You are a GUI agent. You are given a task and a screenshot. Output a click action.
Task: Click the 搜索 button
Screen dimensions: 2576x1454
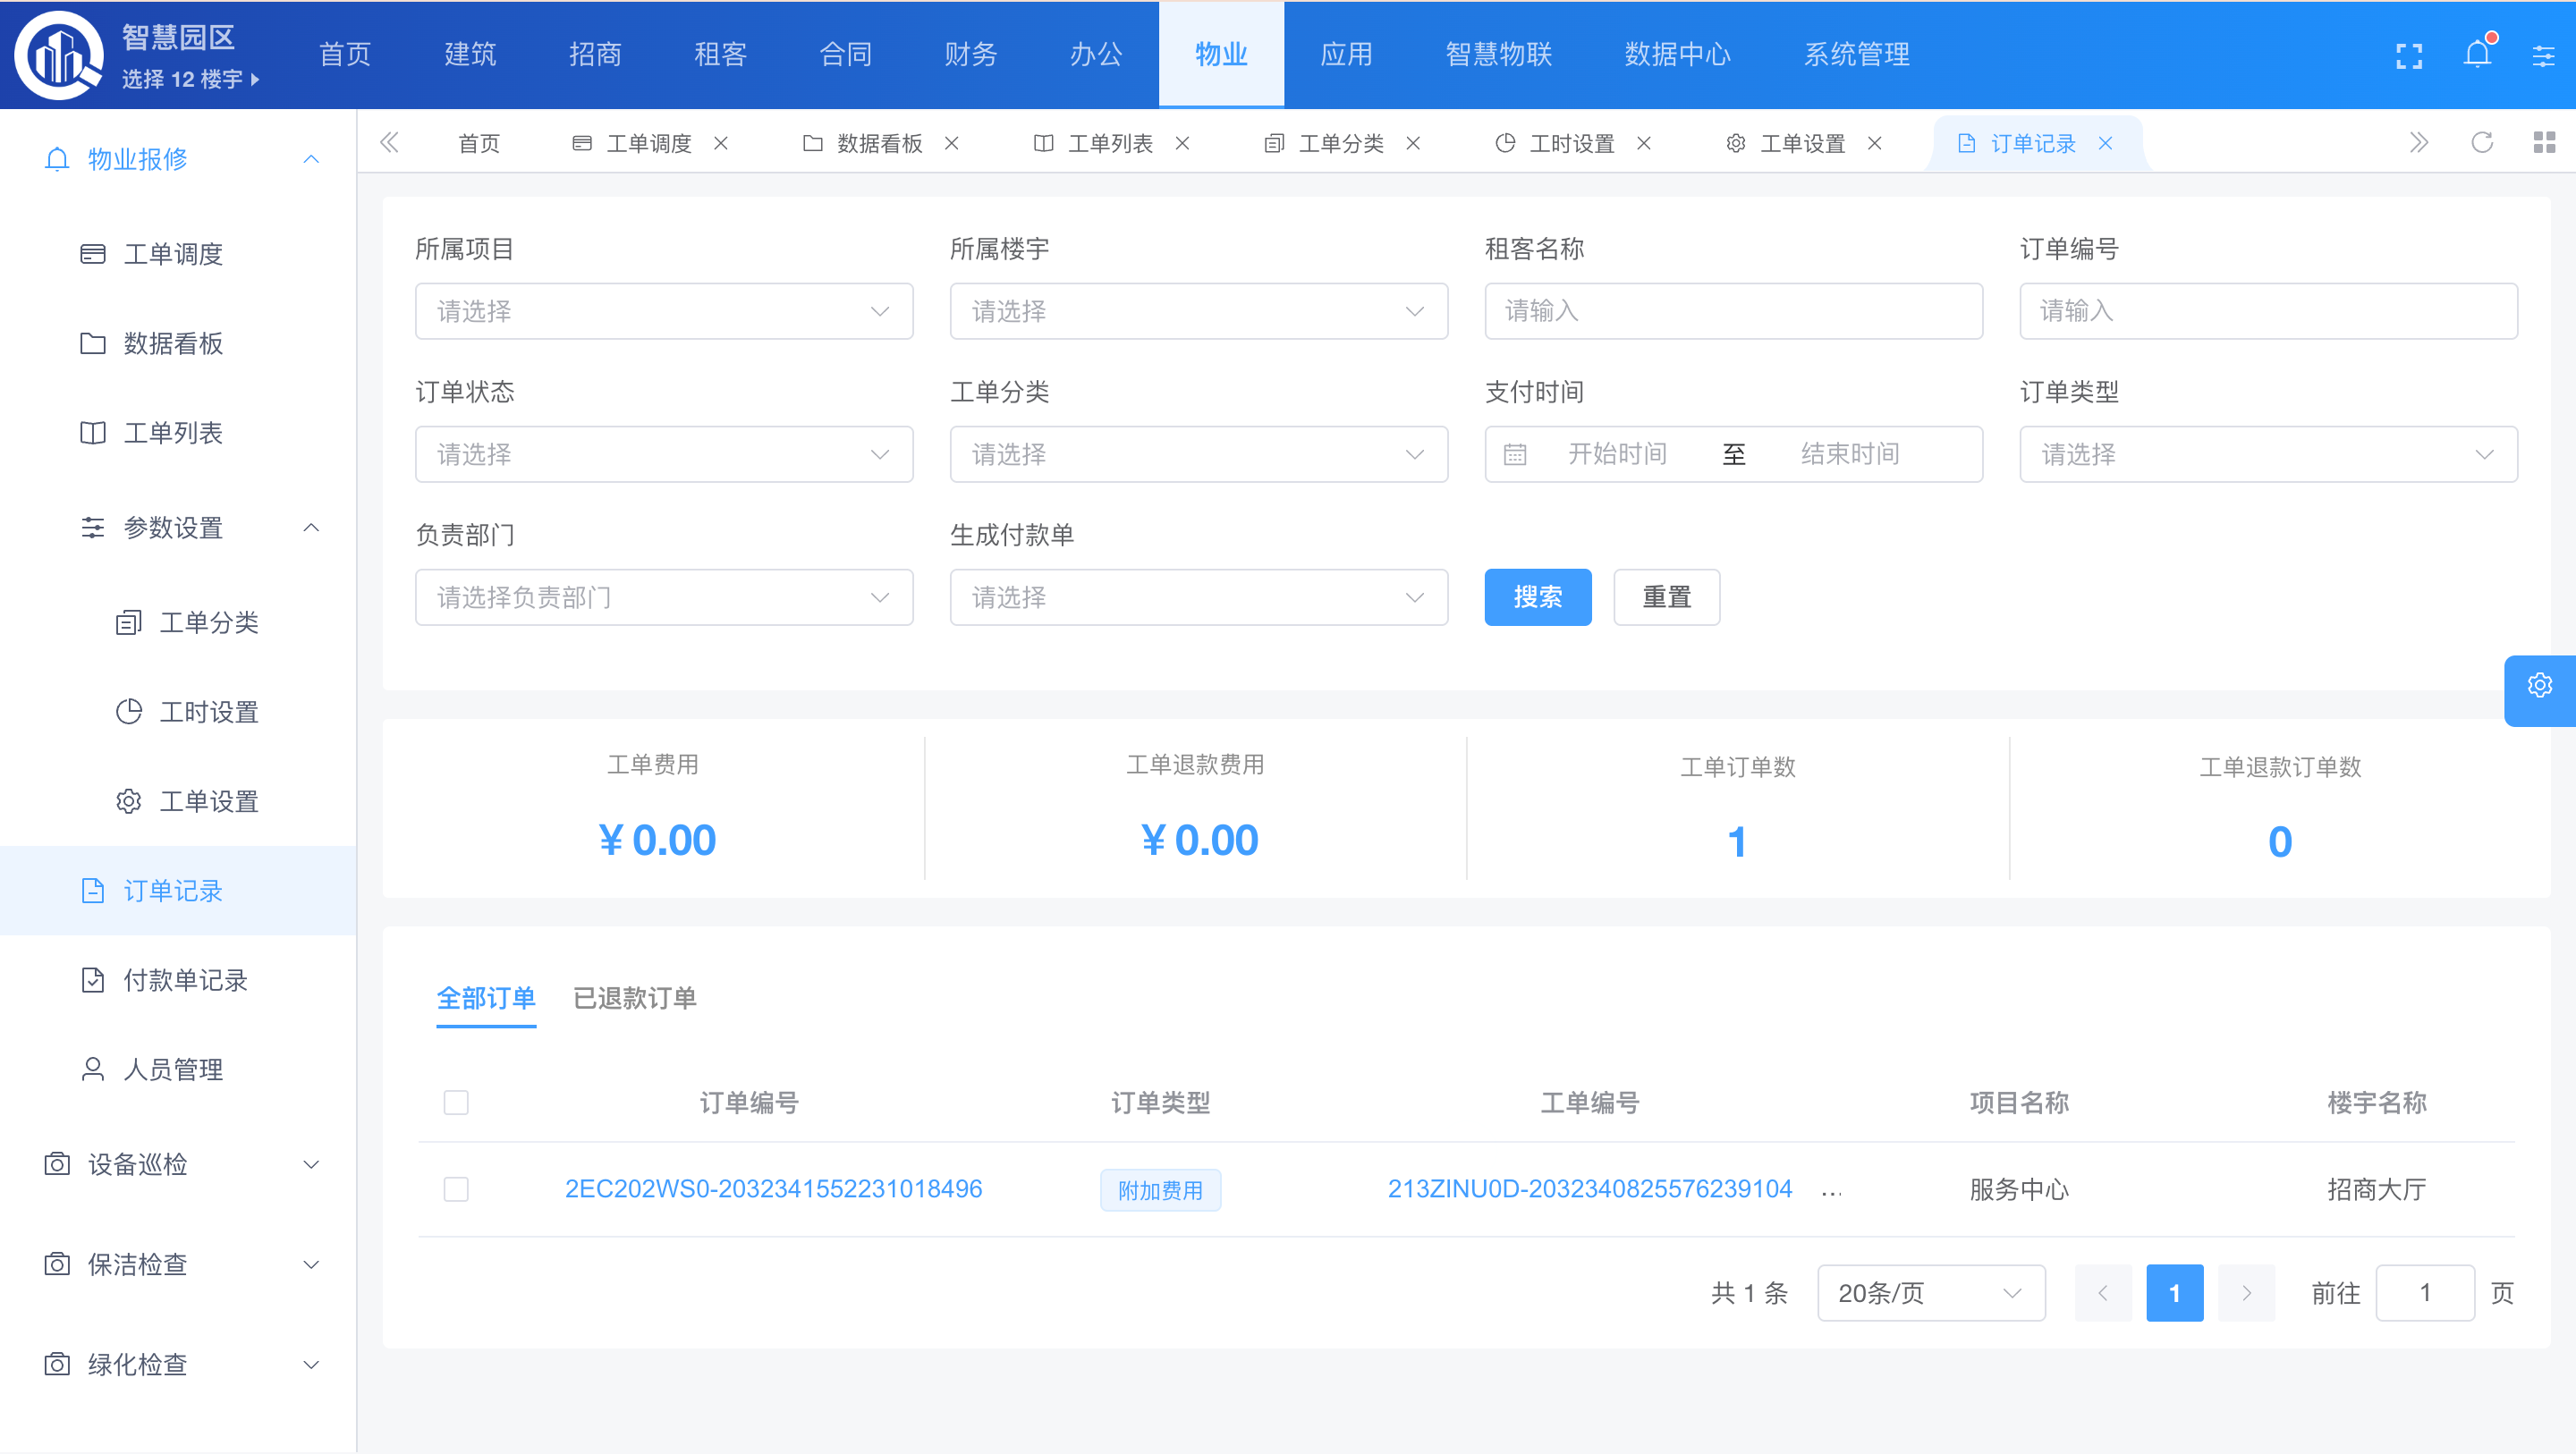pos(1537,597)
